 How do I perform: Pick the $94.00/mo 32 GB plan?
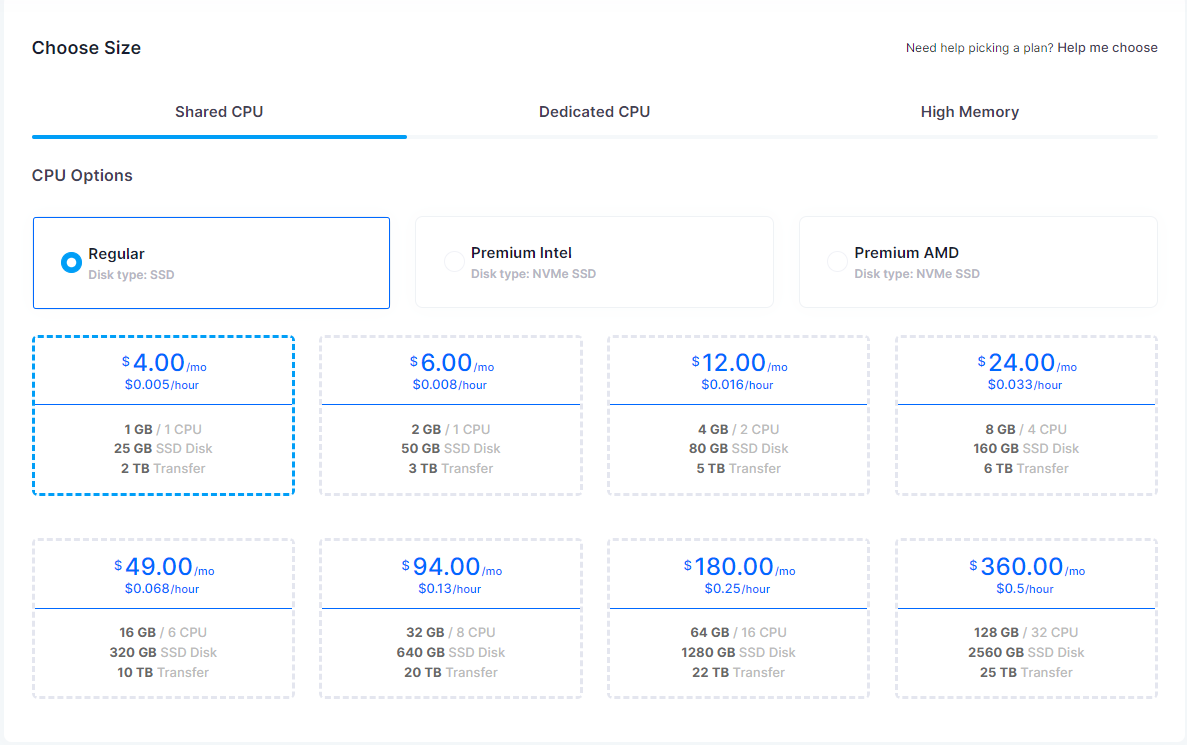pos(451,619)
